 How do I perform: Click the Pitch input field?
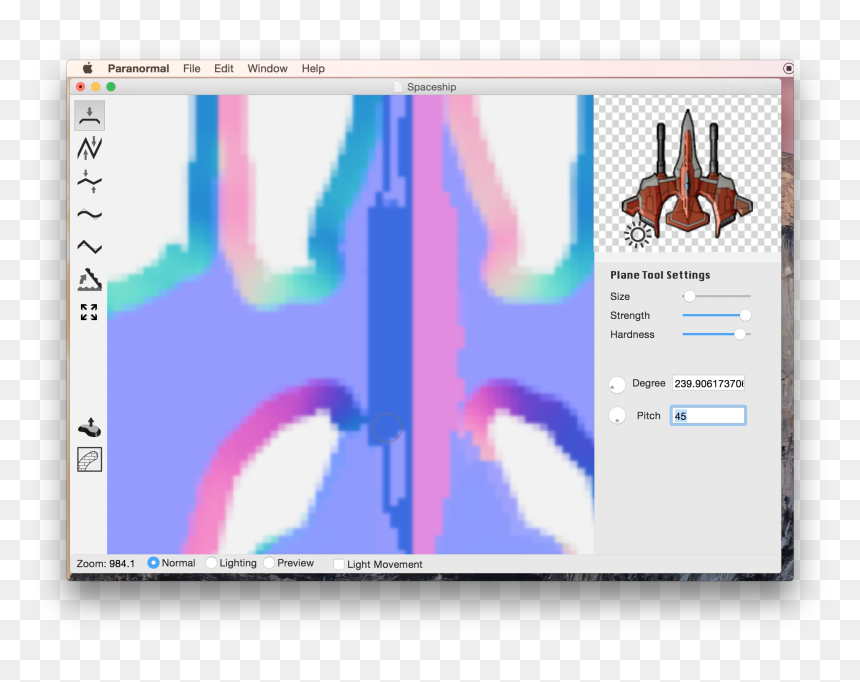coord(708,416)
